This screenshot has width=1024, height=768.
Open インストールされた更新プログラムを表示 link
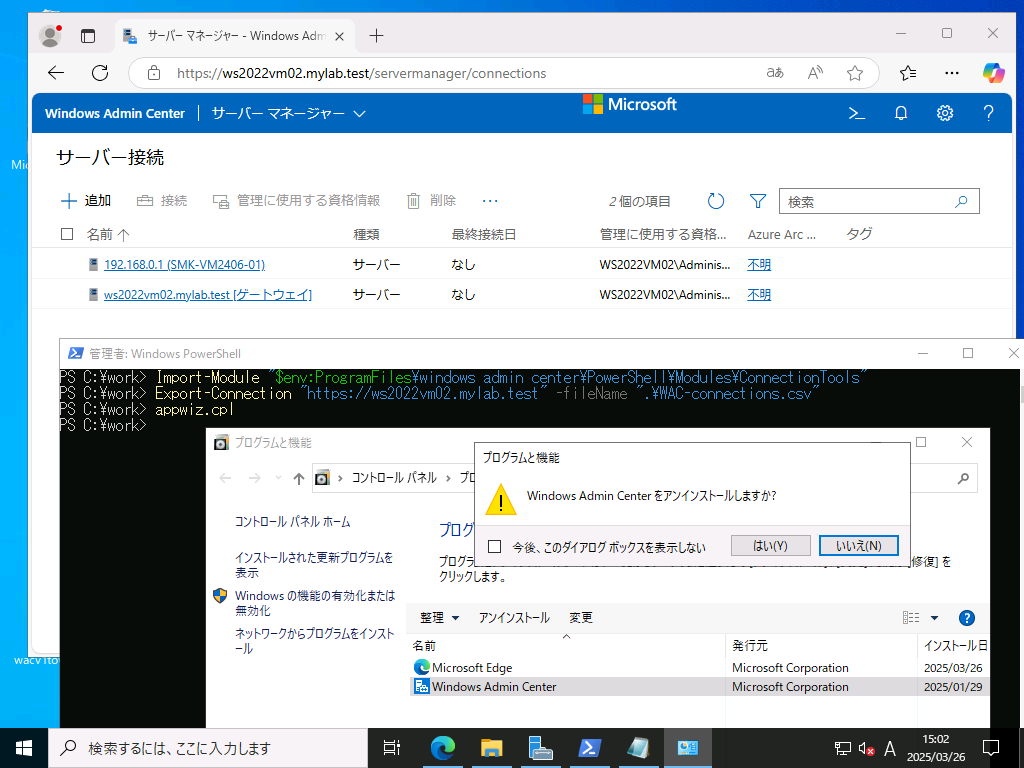pos(314,565)
